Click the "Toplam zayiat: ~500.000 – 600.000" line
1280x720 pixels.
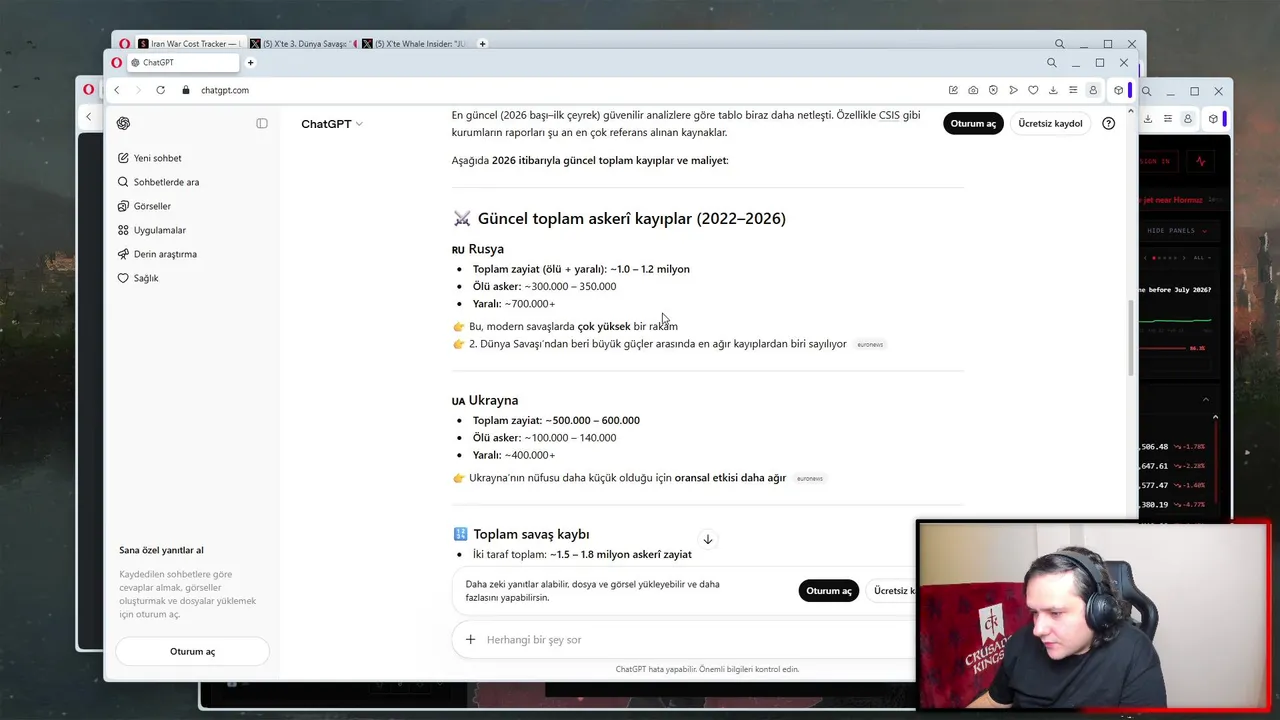tap(556, 420)
